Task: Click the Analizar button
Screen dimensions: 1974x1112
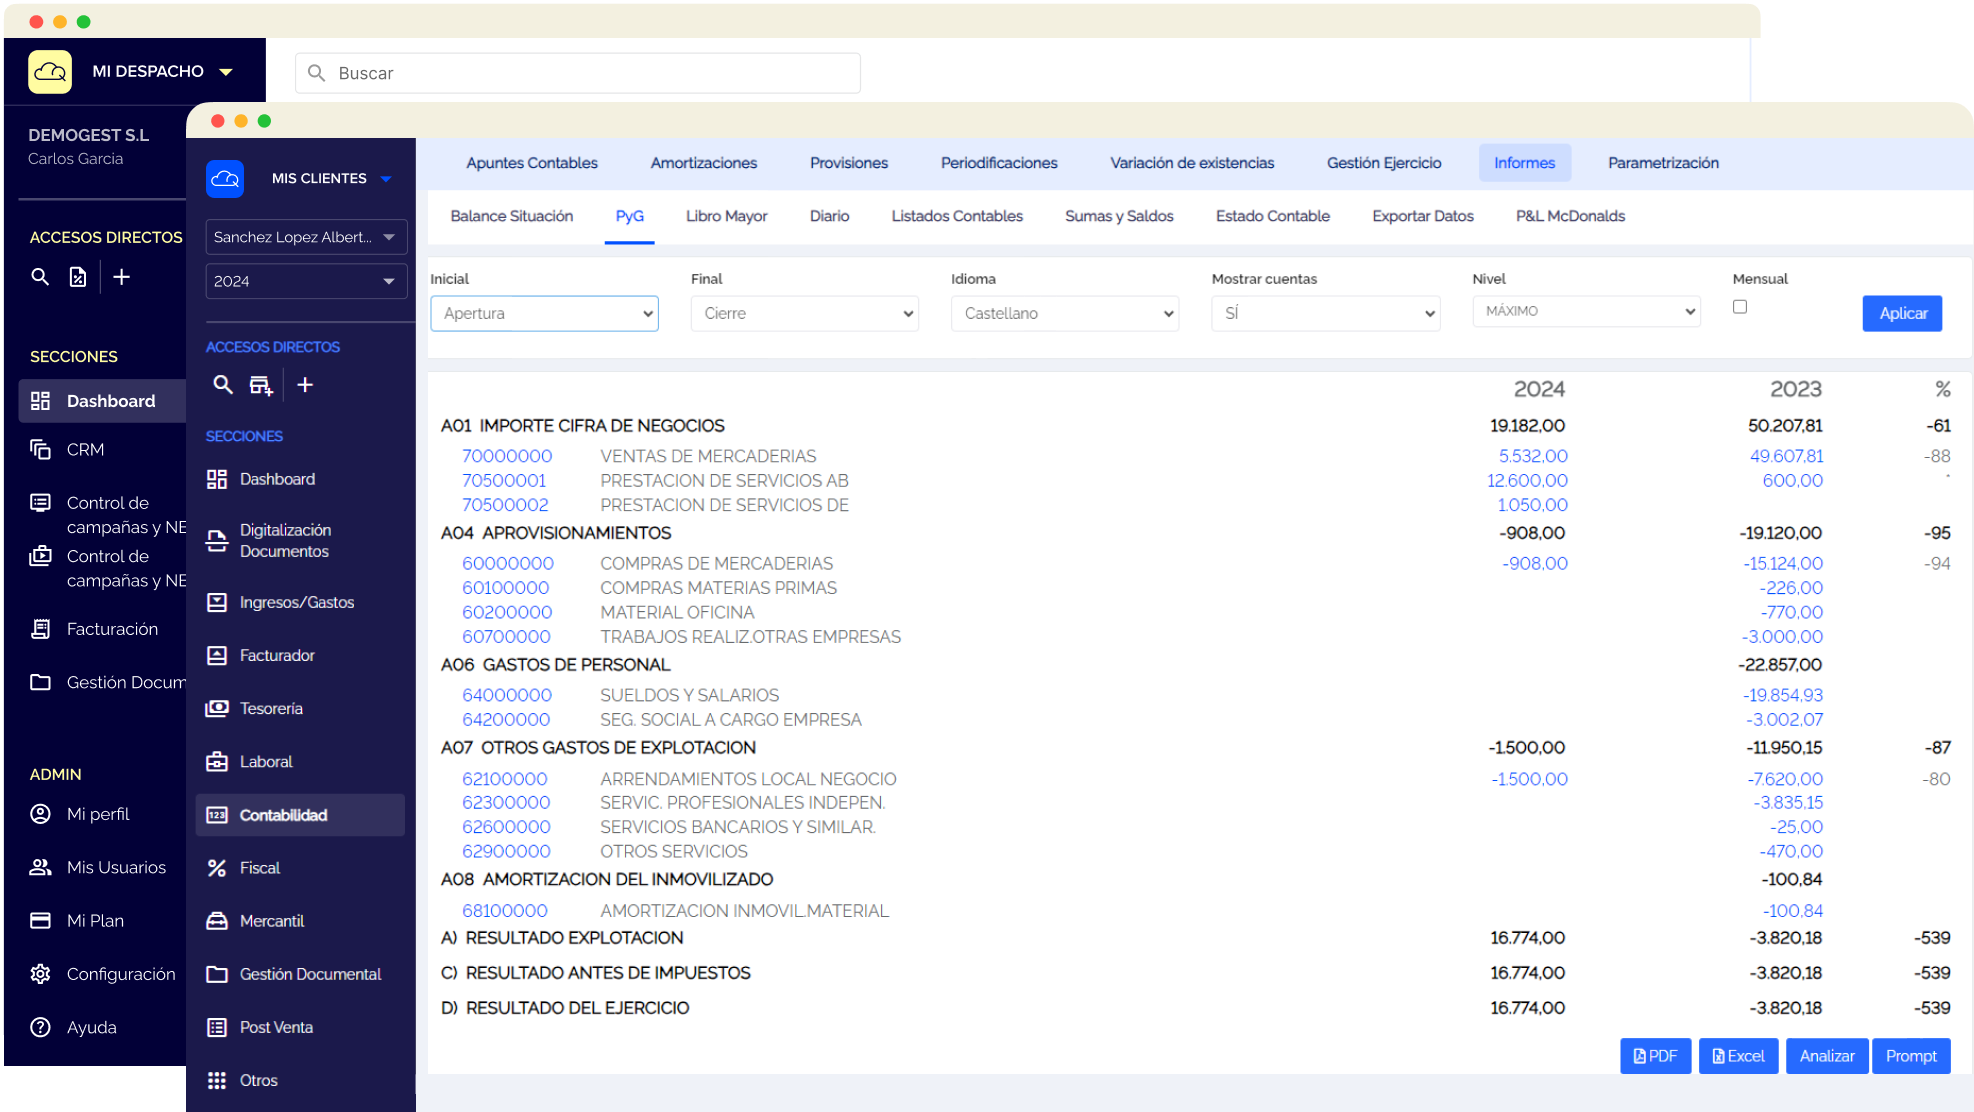Action: [1827, 1056]
